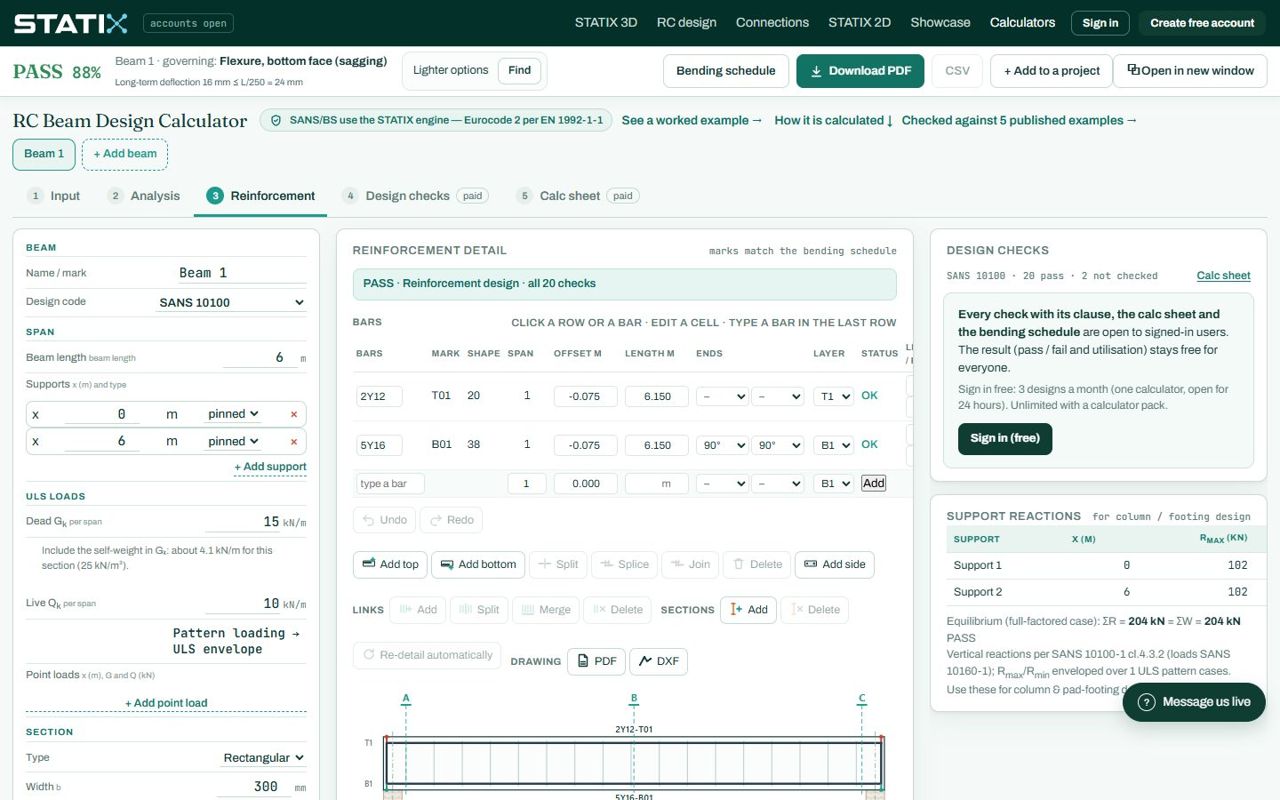Switch to the Input tab
1280x800 pixels.
coord(54,196)
